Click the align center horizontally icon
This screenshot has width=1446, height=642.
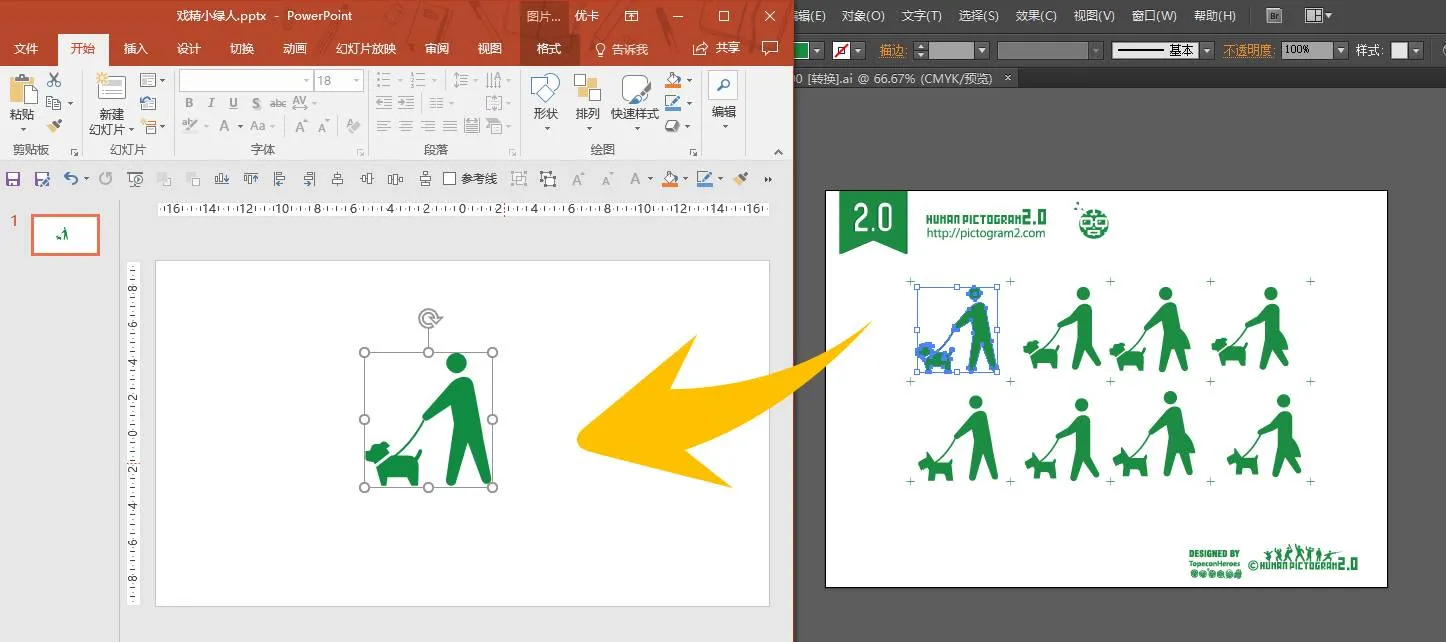click(338, 179)
